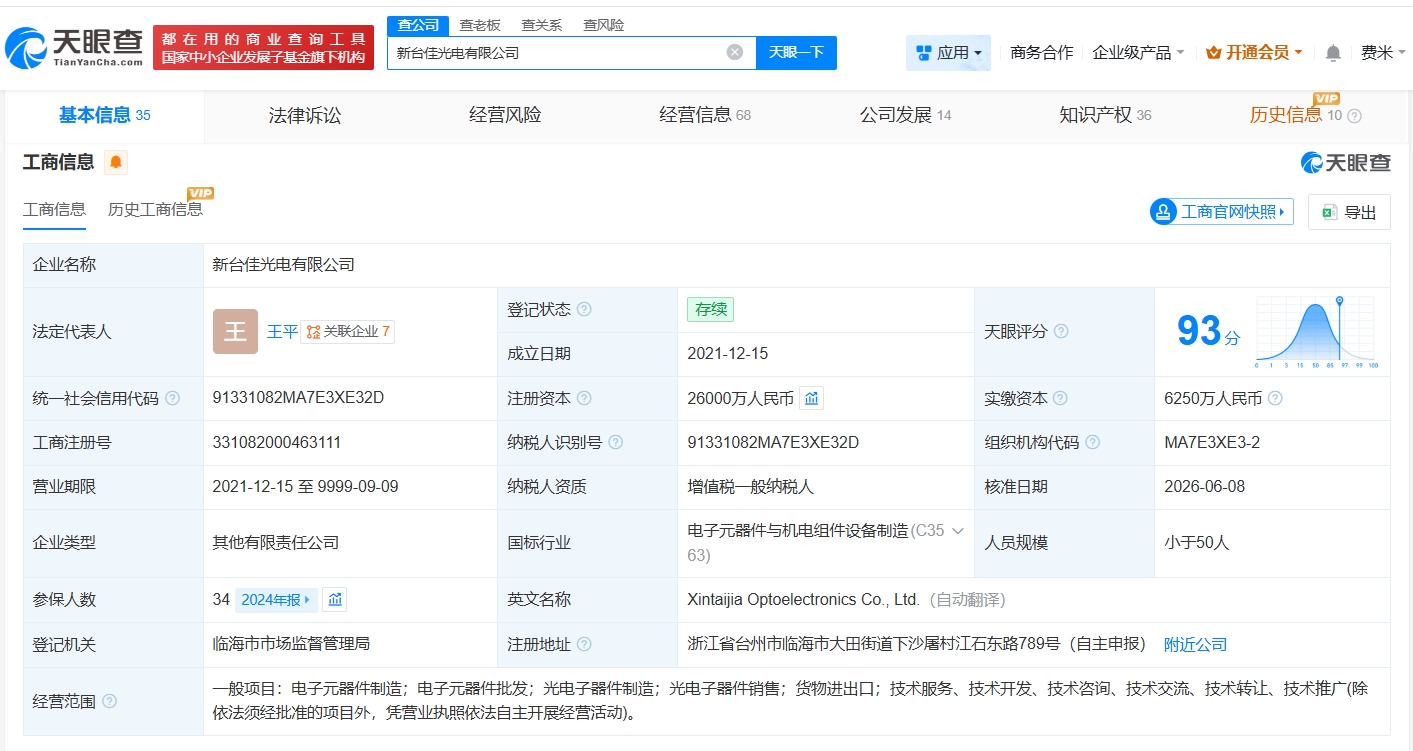
Task: Switch to the 知识产权 tab
Action: point(1105,115)
